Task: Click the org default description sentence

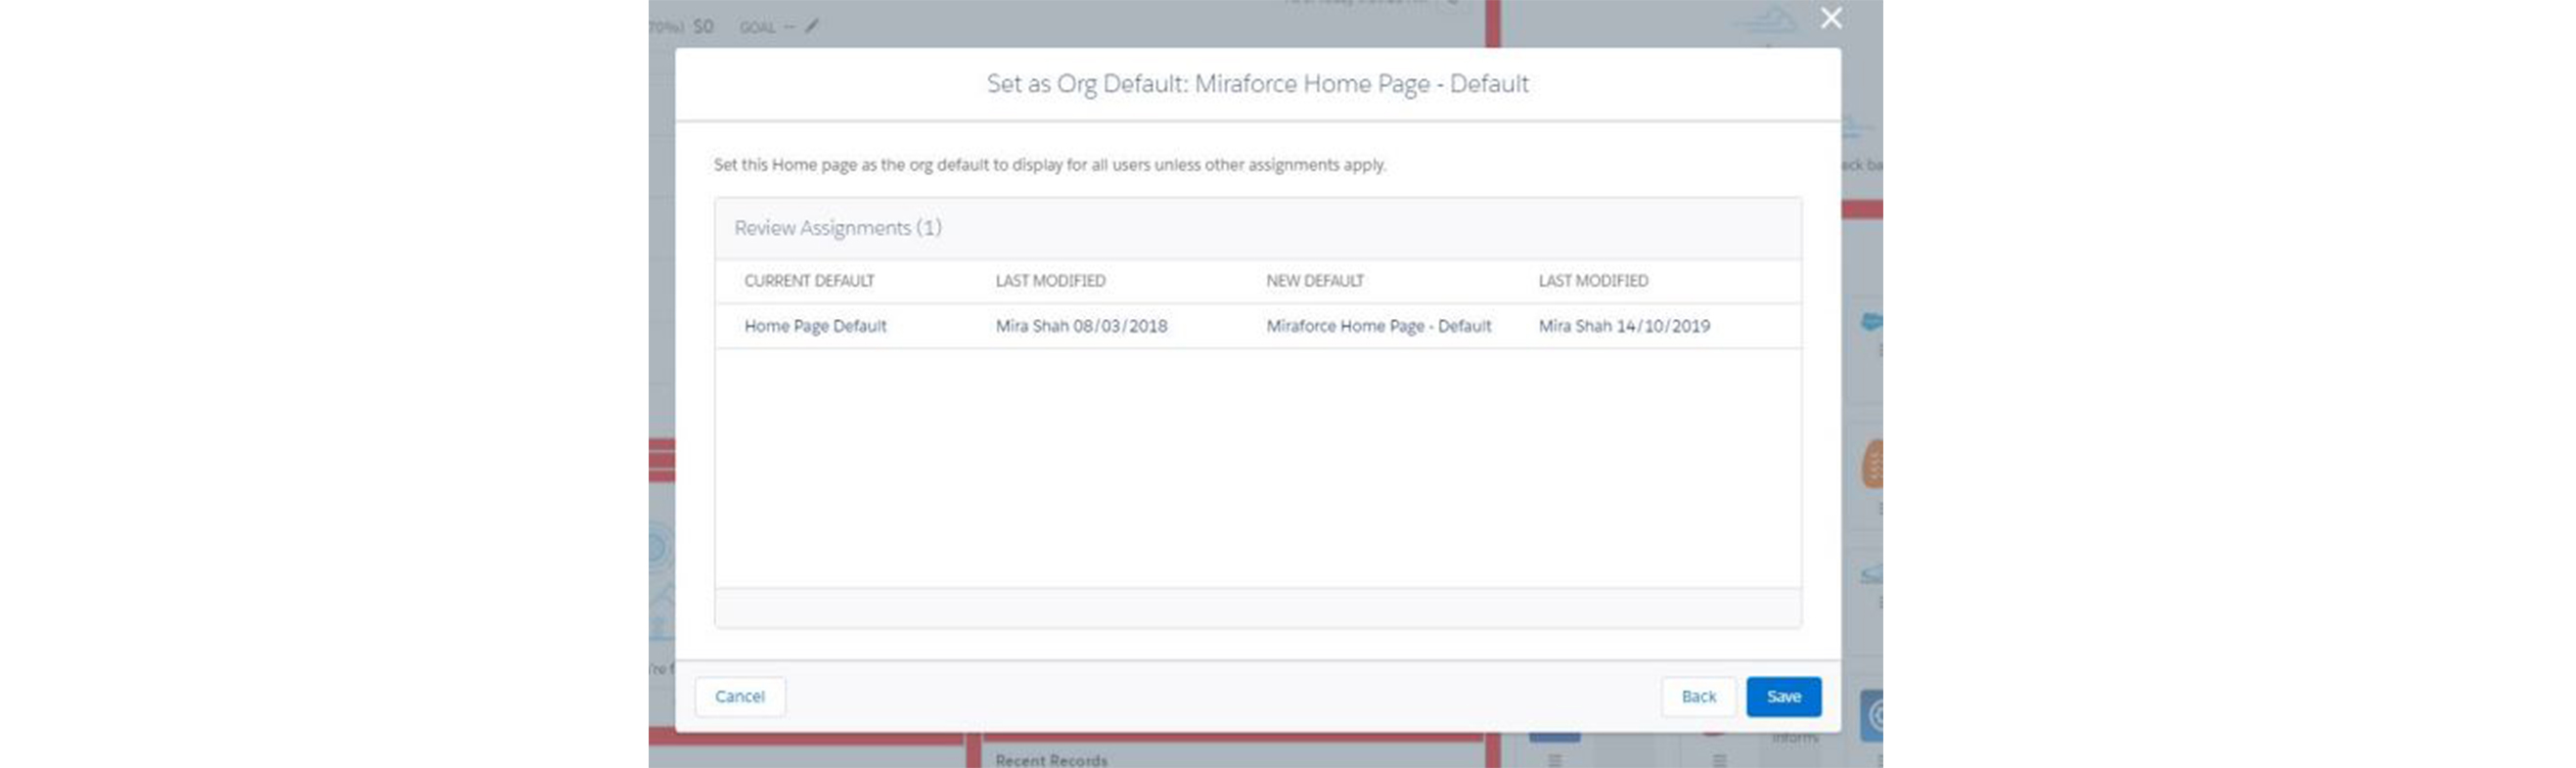Action: (1050, 165)
